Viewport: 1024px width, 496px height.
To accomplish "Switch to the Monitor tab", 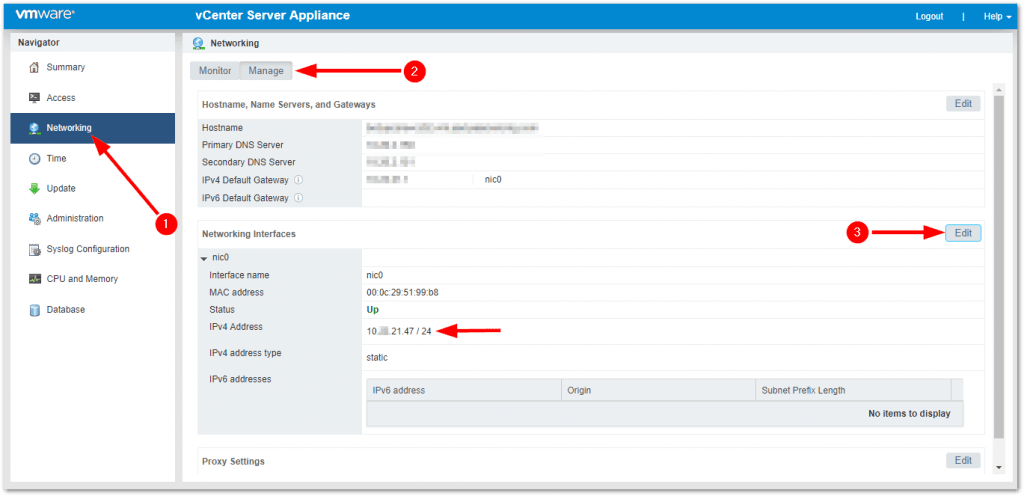I will pyautogui.click(x=215, y=70).
